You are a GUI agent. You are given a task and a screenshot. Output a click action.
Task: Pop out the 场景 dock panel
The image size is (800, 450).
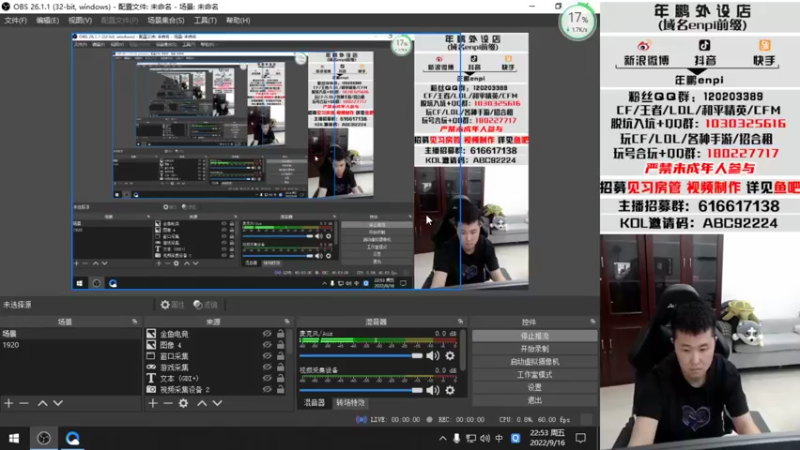coord(135,322)
